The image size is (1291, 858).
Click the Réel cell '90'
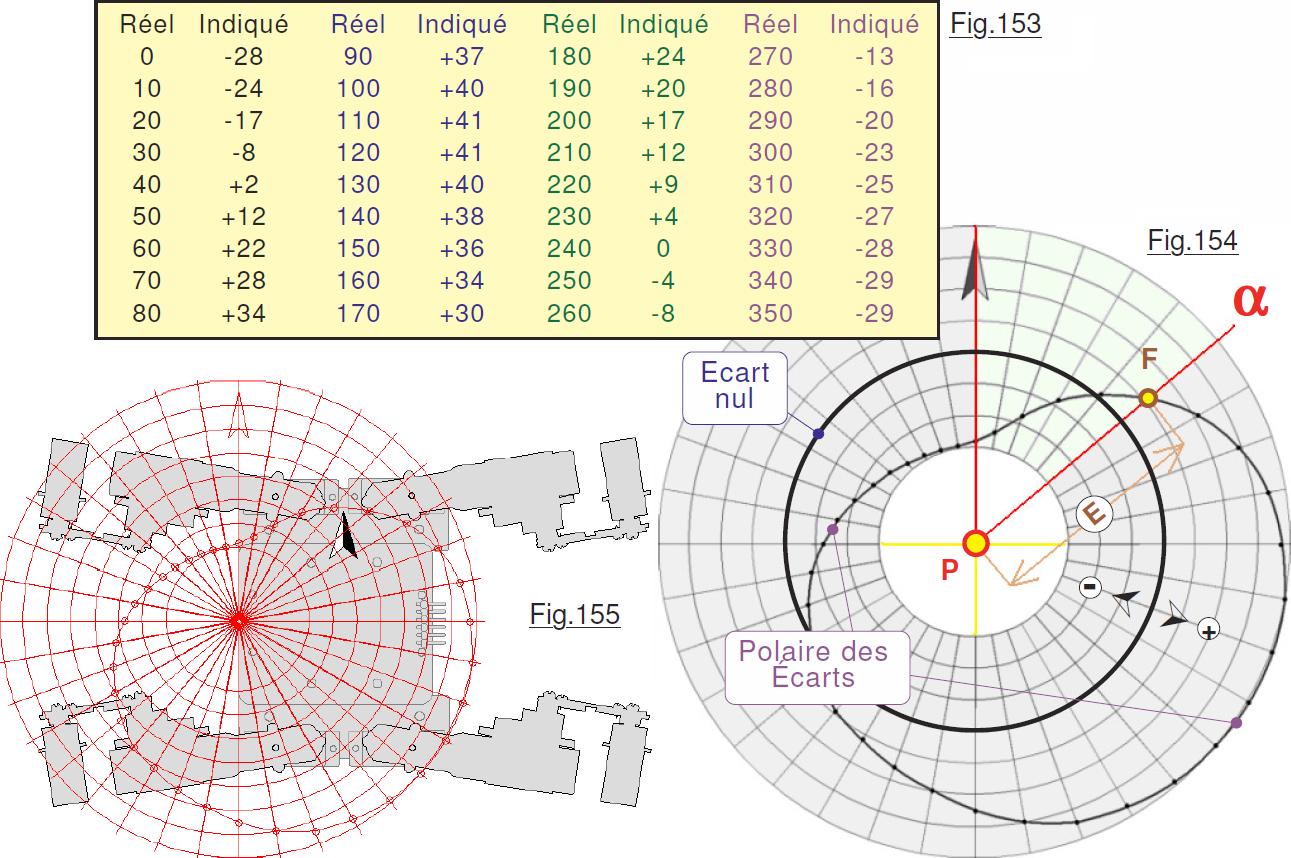[x=358, y=57]
